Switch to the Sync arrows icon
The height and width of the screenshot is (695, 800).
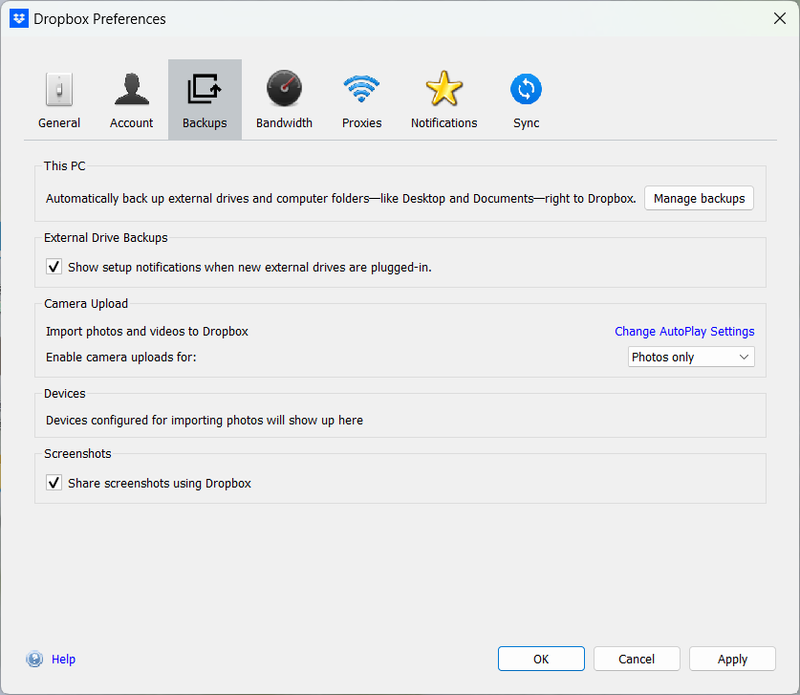(526, 90)
